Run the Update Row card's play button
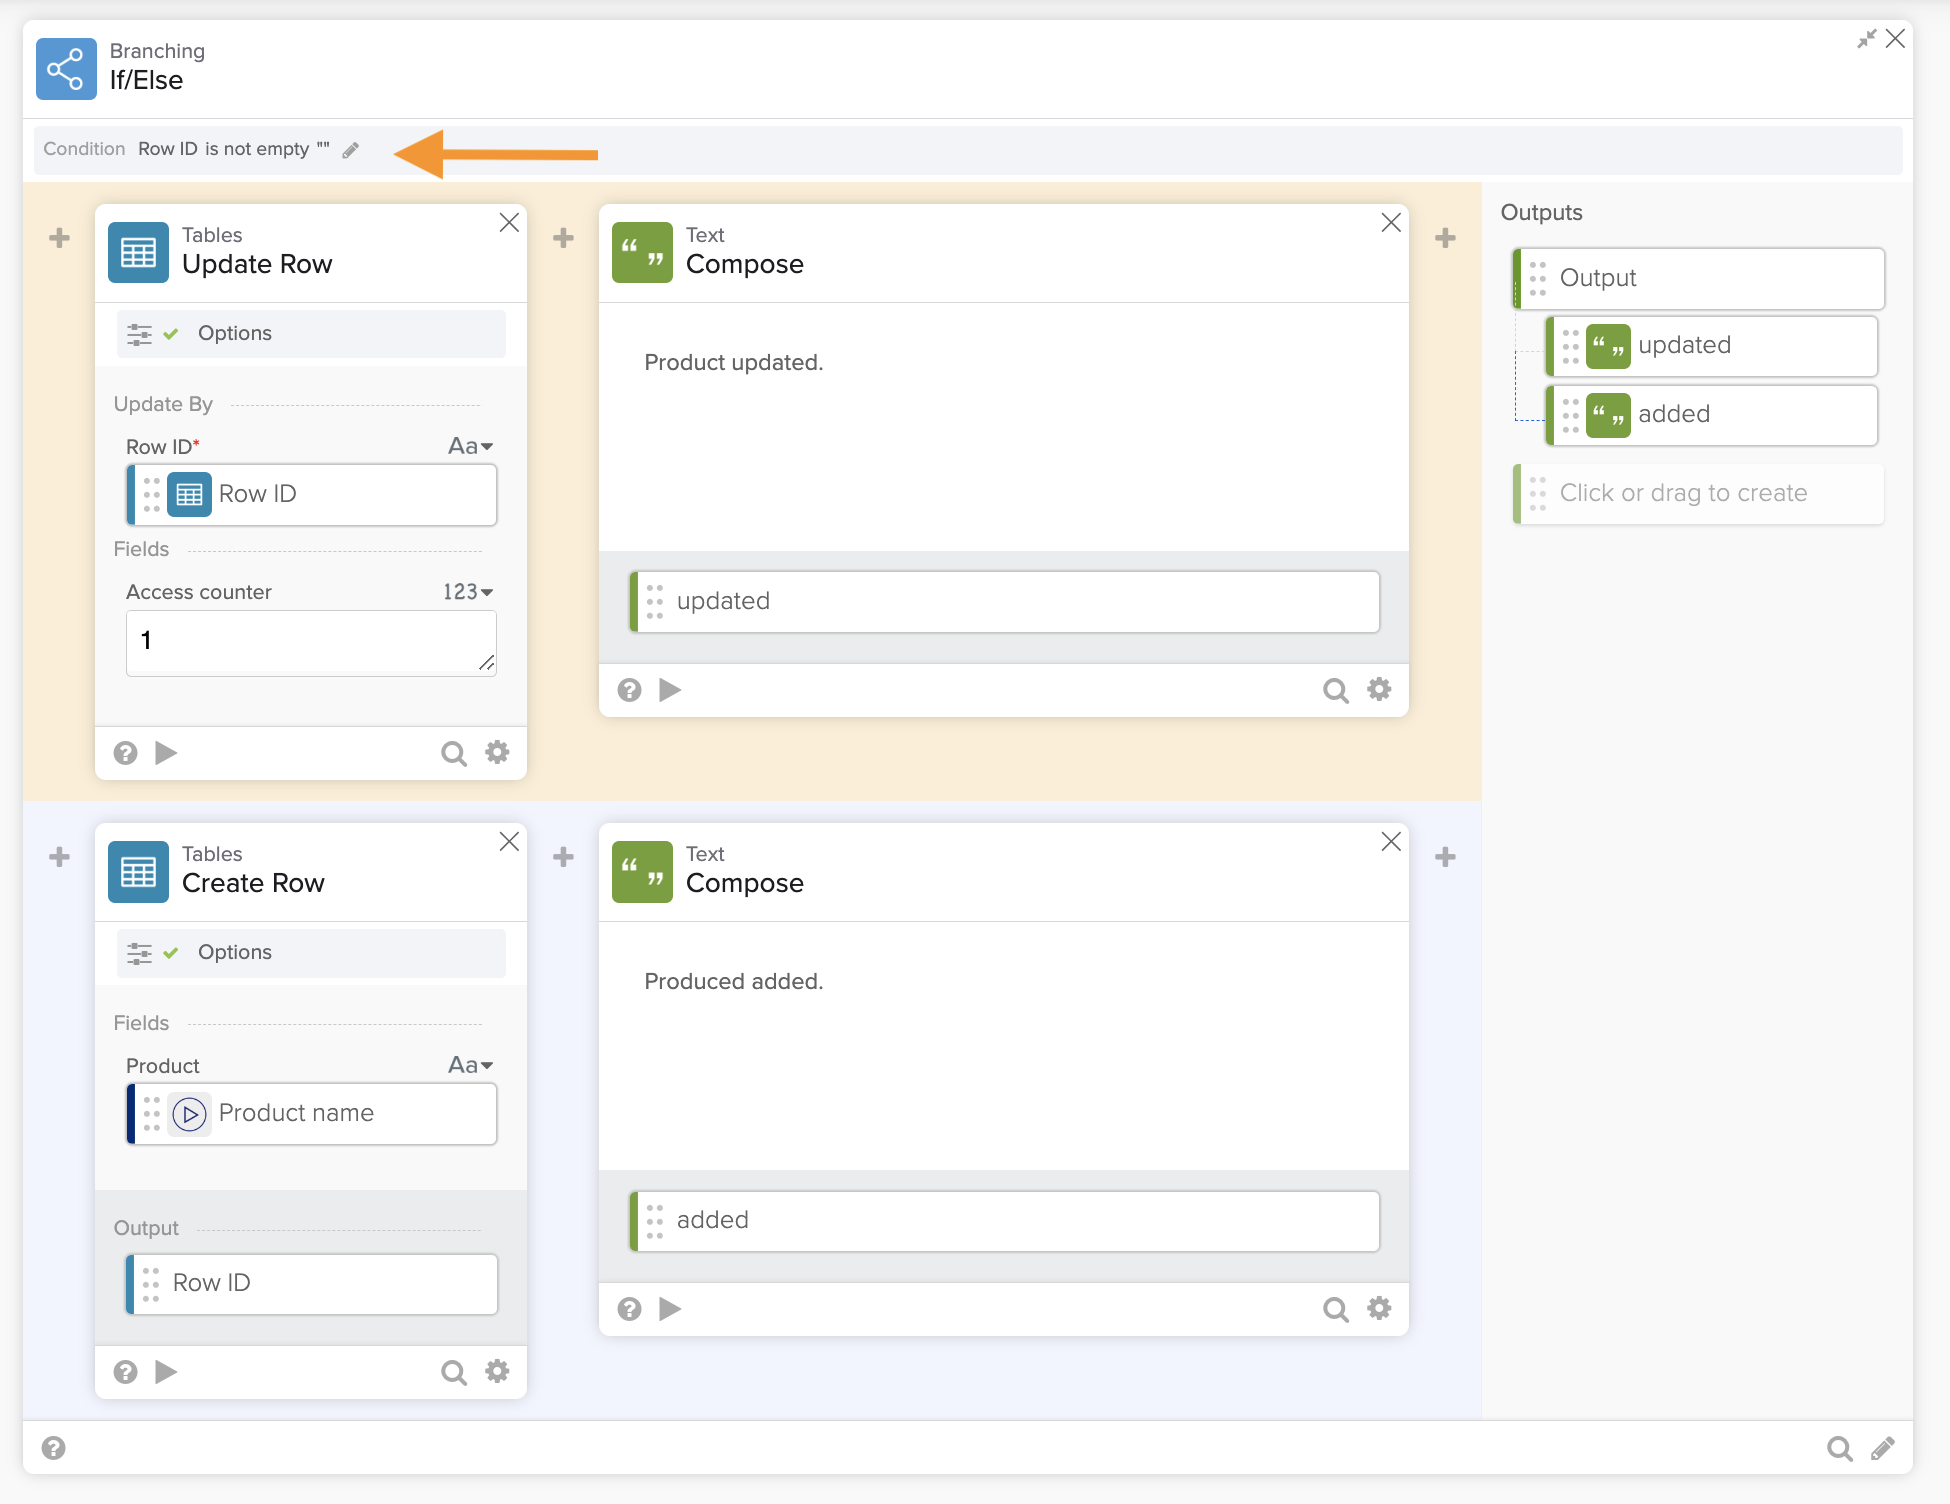This screenshot has width=1950, height=1504. [x=166, y=752]
